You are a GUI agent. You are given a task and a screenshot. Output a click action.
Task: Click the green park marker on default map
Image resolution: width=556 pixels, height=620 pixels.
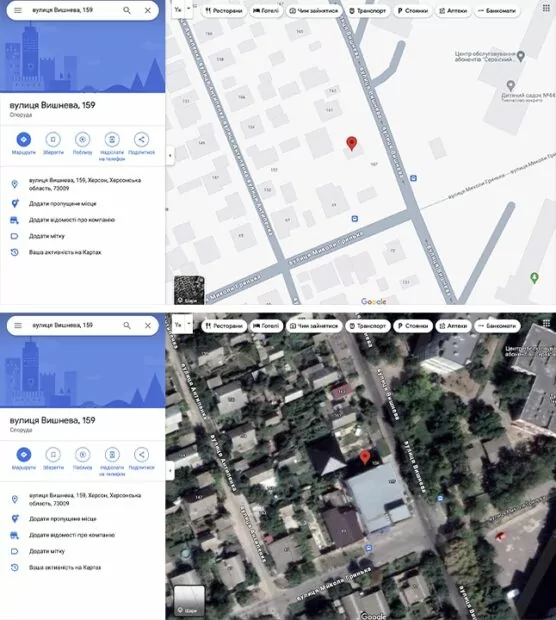[x=534, y=278]
